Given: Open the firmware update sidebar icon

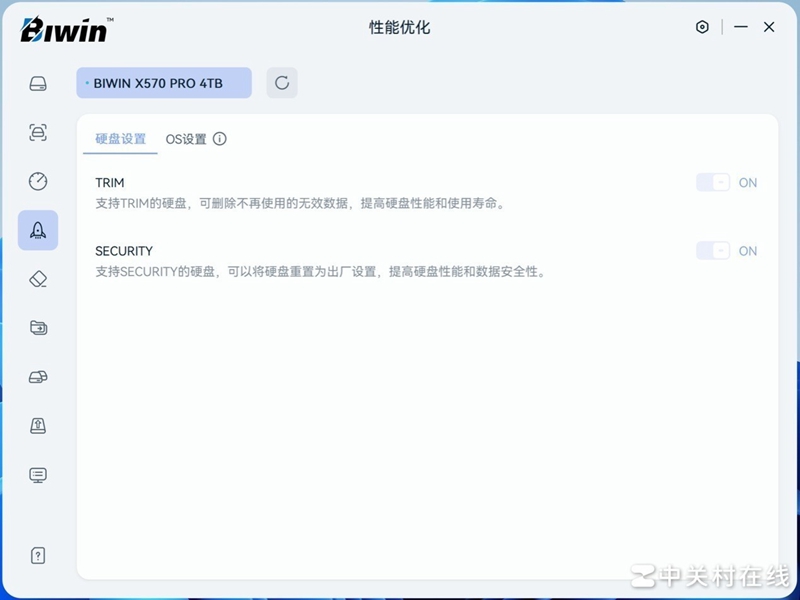Looking at the screenshot, I should point(38,426).
